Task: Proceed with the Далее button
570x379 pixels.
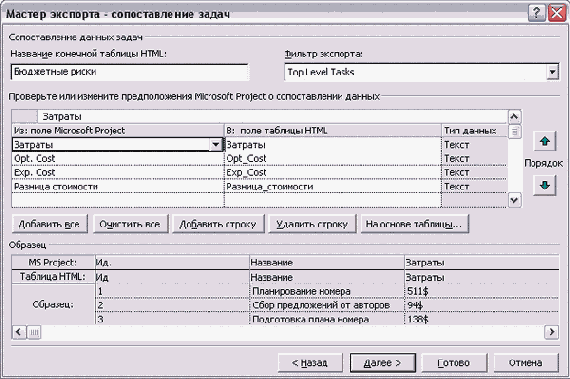Action: 382,363
